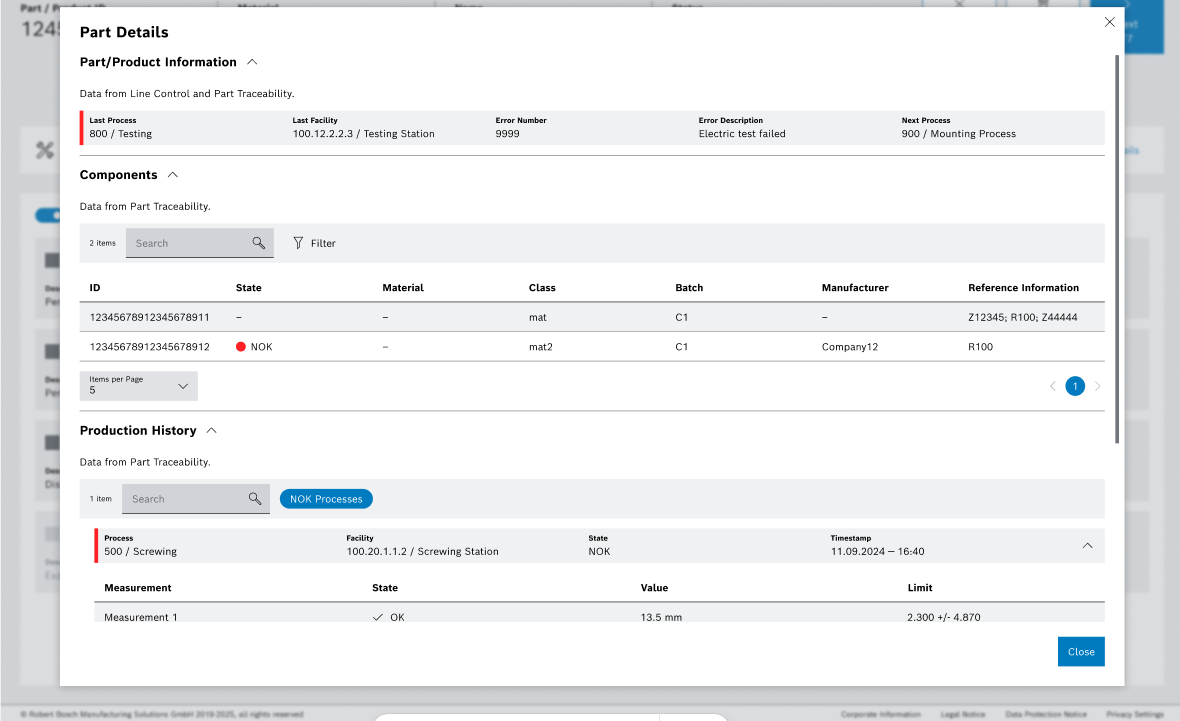Click the red NOK status indicator
Viewport: 1180px width, 721px height.
pyautogui.click(x=241, y=347)
